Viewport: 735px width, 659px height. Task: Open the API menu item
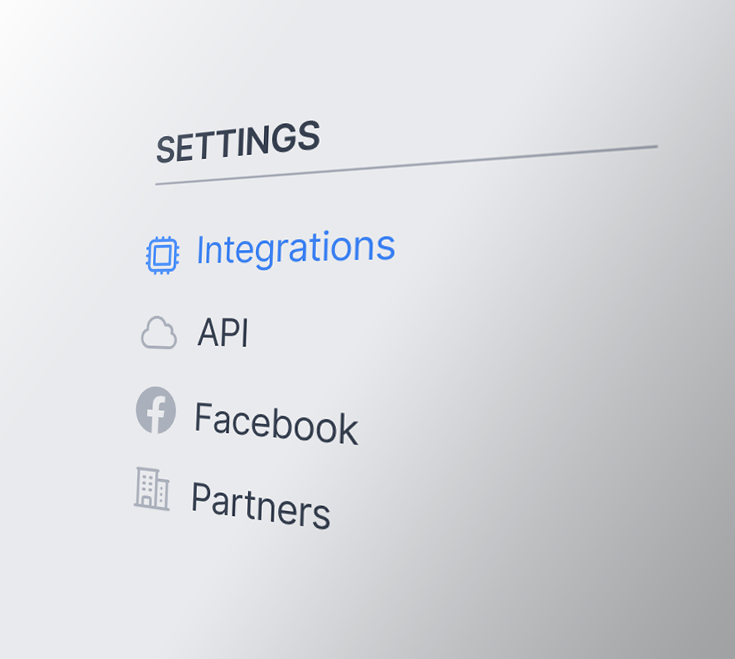tap(222, 333)
